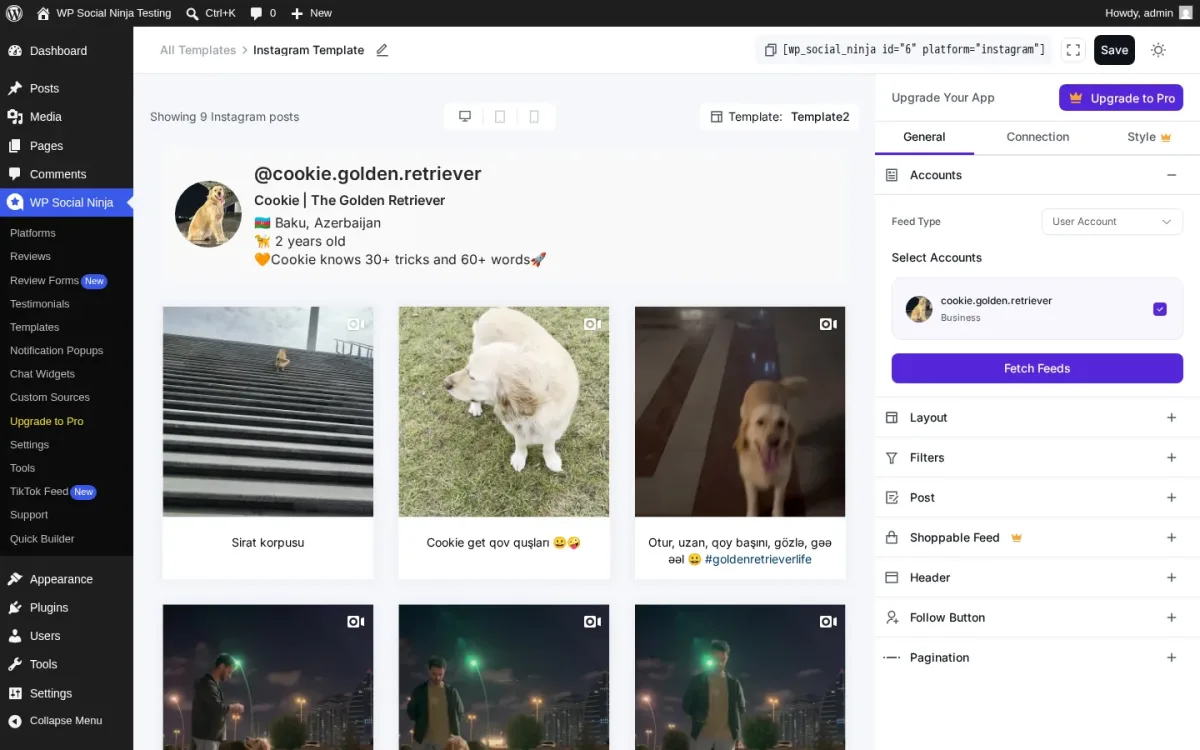The width and height of the screenshot is (1200, 750).
Task: Open Platforms in WP Social Ninja menu
Action: pyautogui.click(x=33, y=233)
